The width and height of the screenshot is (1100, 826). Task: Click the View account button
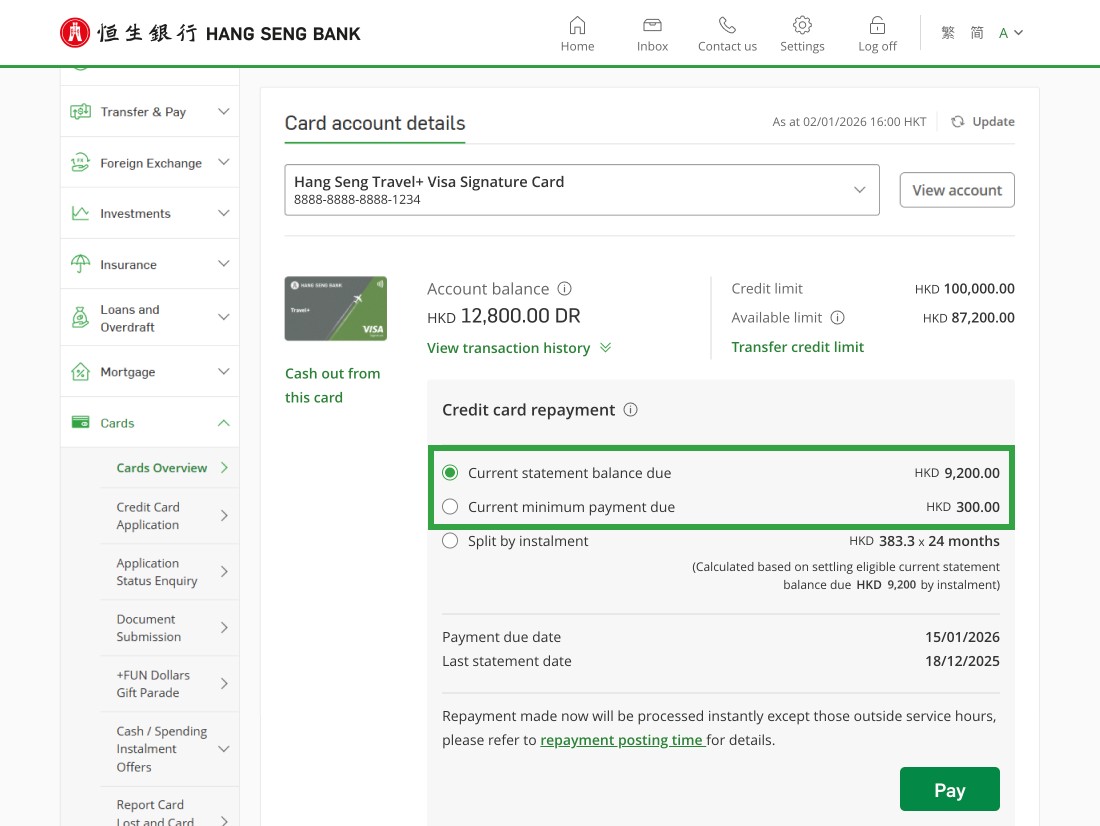[x=957, y=190]
